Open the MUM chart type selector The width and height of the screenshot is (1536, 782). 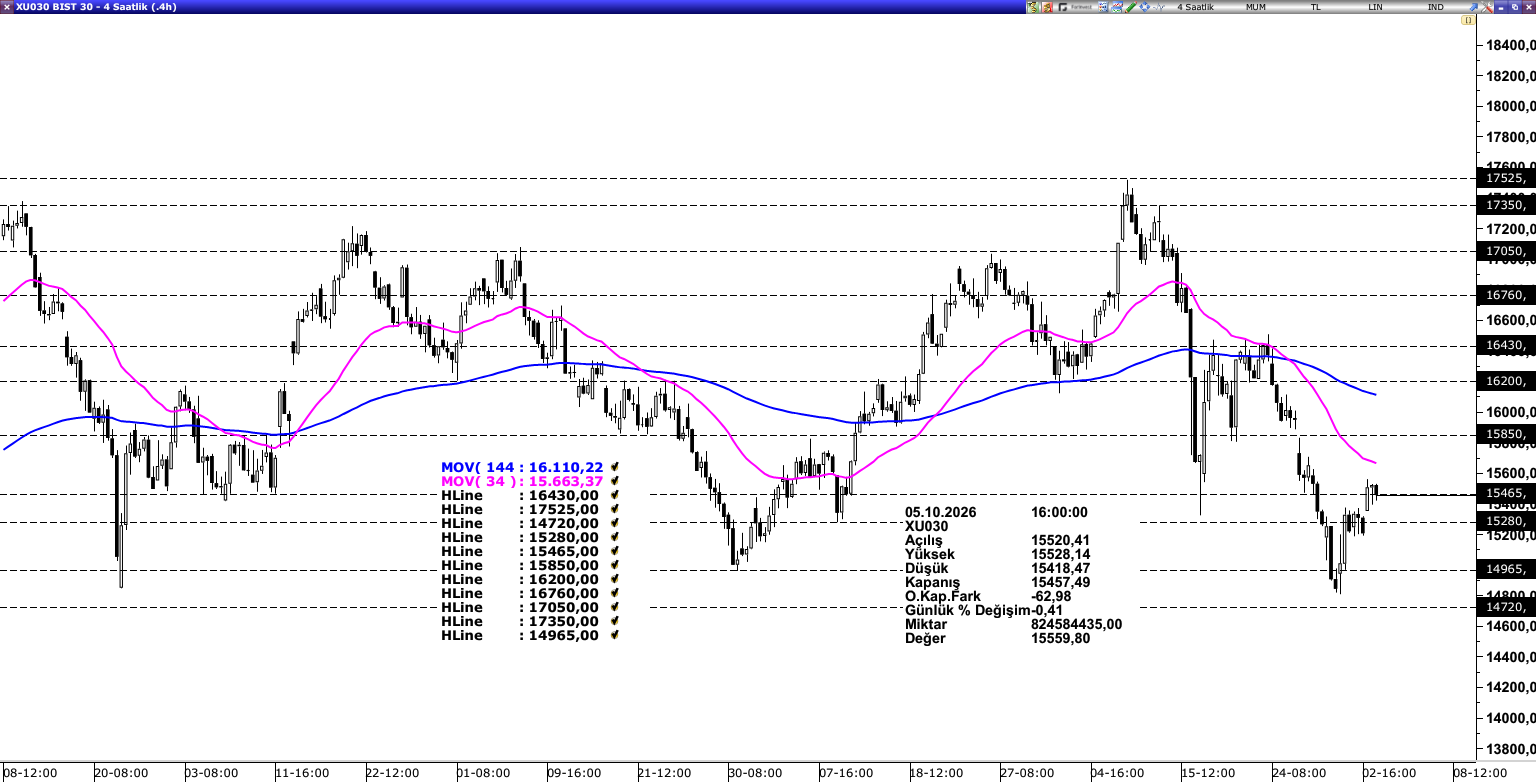coord(1256,7)
